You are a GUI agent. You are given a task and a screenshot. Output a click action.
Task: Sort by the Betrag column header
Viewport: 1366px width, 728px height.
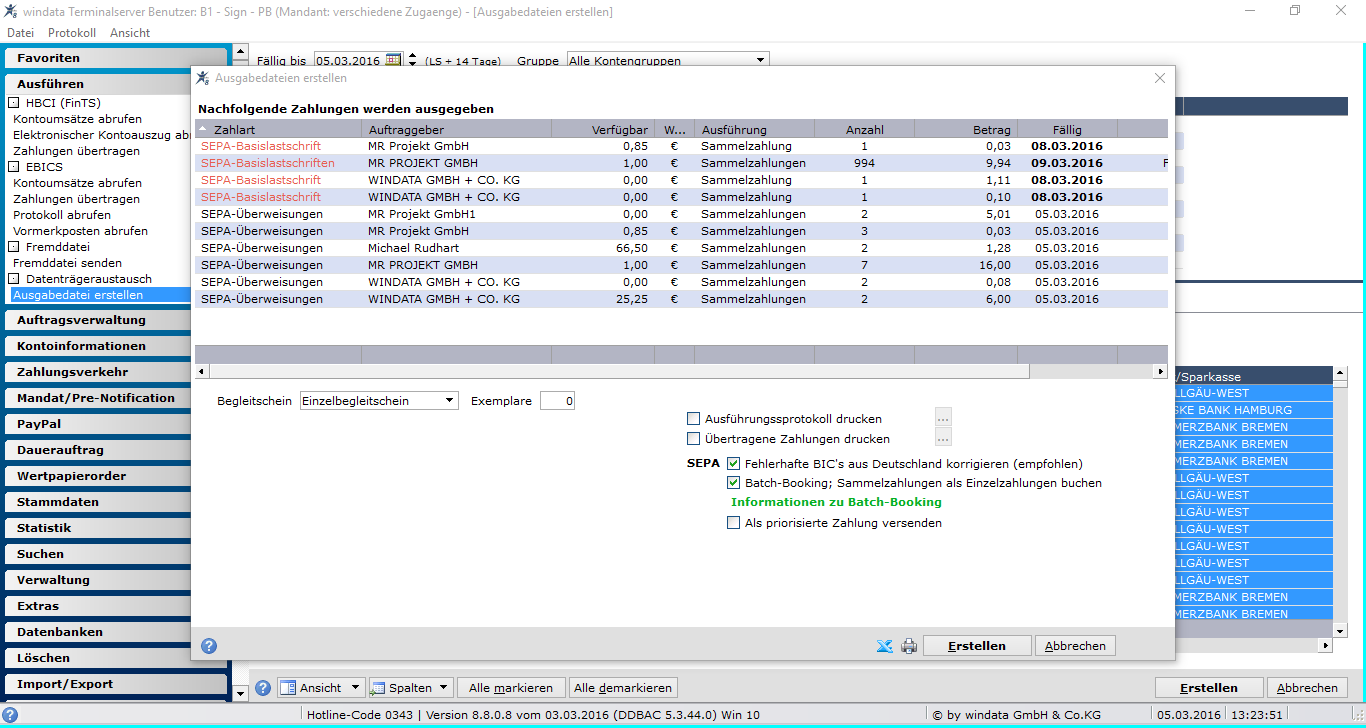point(966,129)
